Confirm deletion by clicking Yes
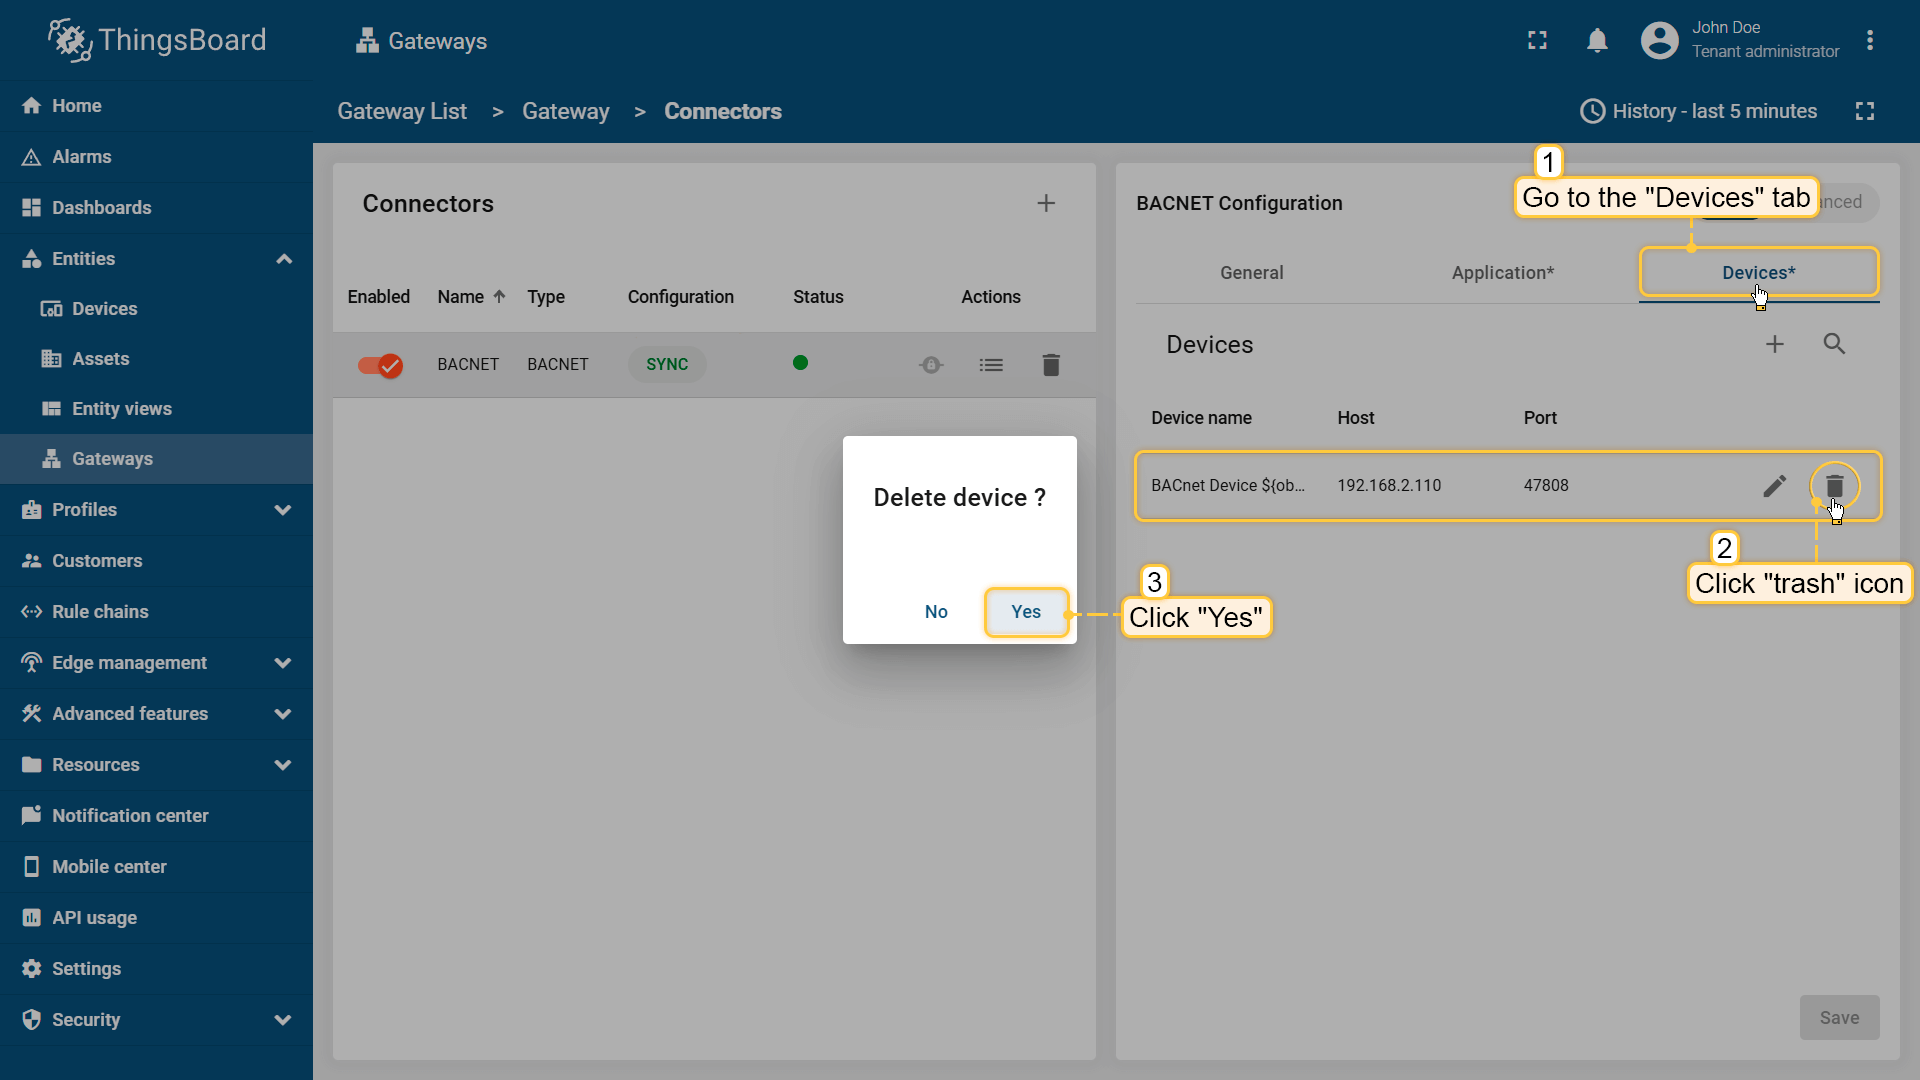This screenshot has height=1080, width=1920. point(1026,612)
